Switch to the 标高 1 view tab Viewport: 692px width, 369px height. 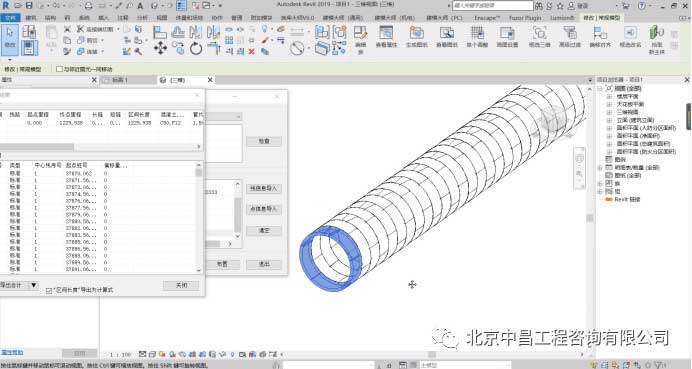[x=128, y=80]
